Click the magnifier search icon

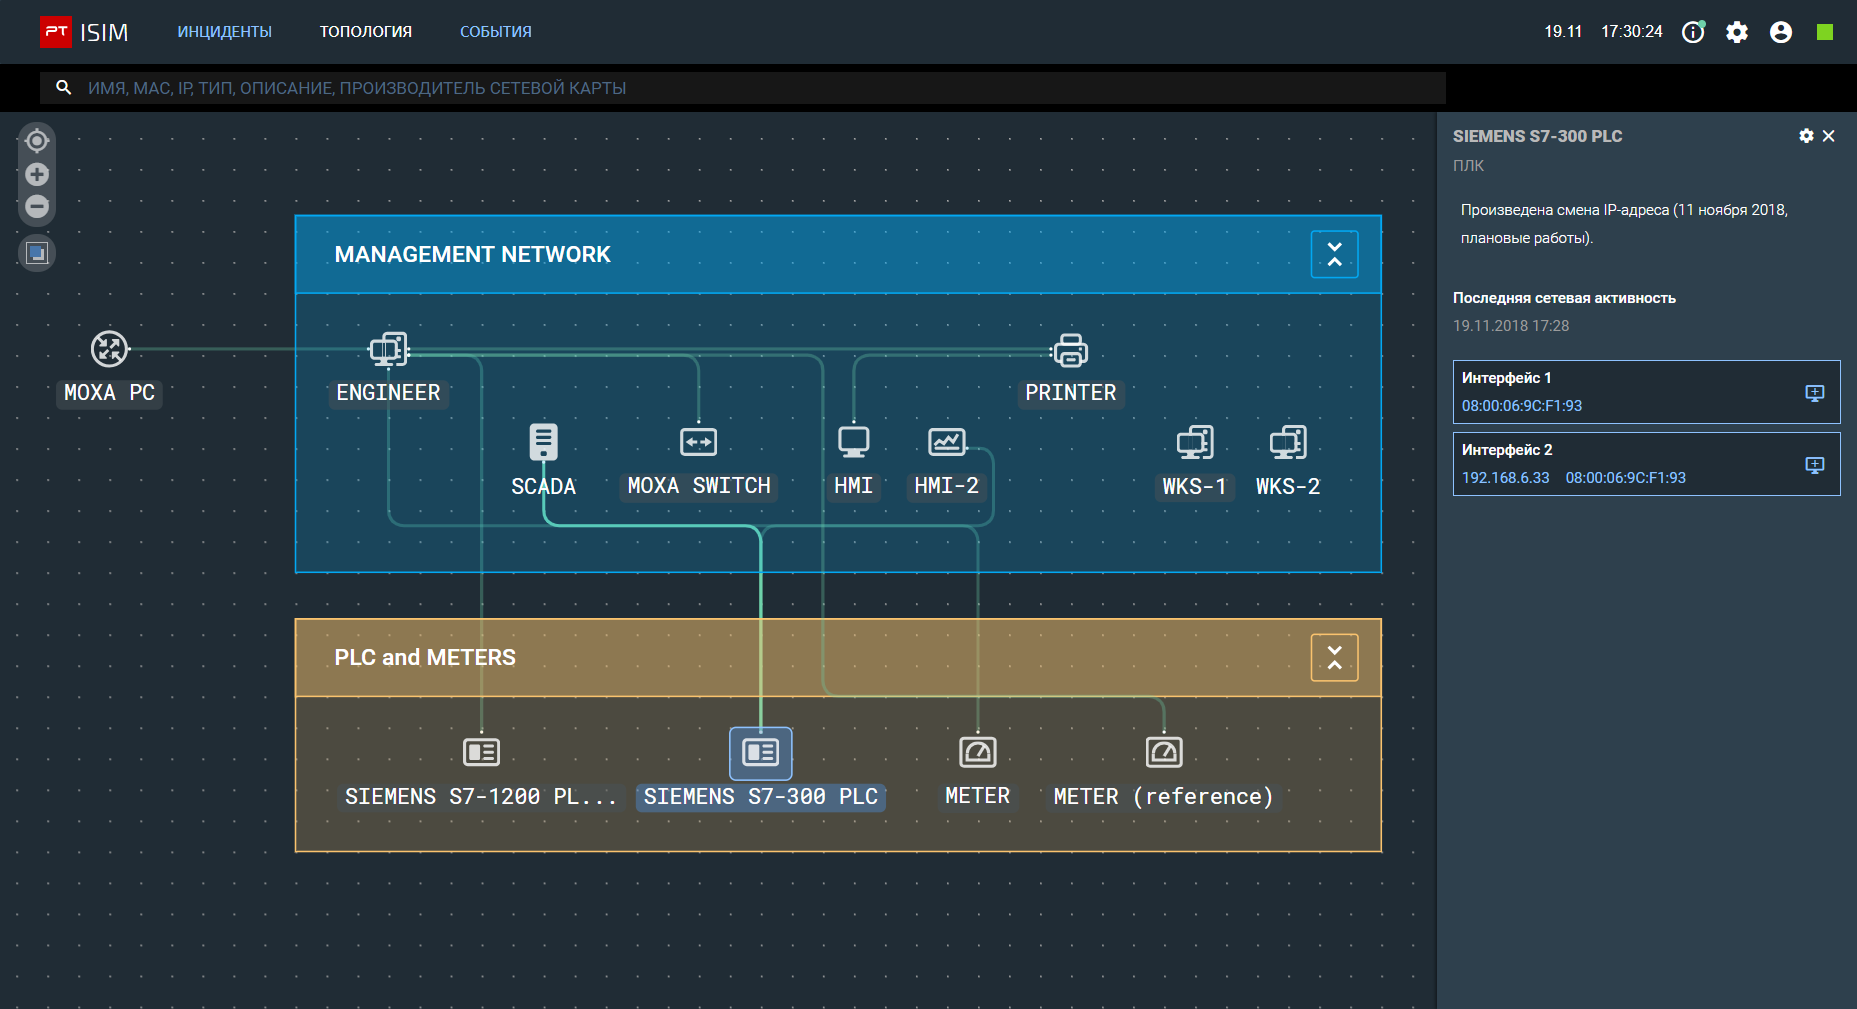click(64, 88)
